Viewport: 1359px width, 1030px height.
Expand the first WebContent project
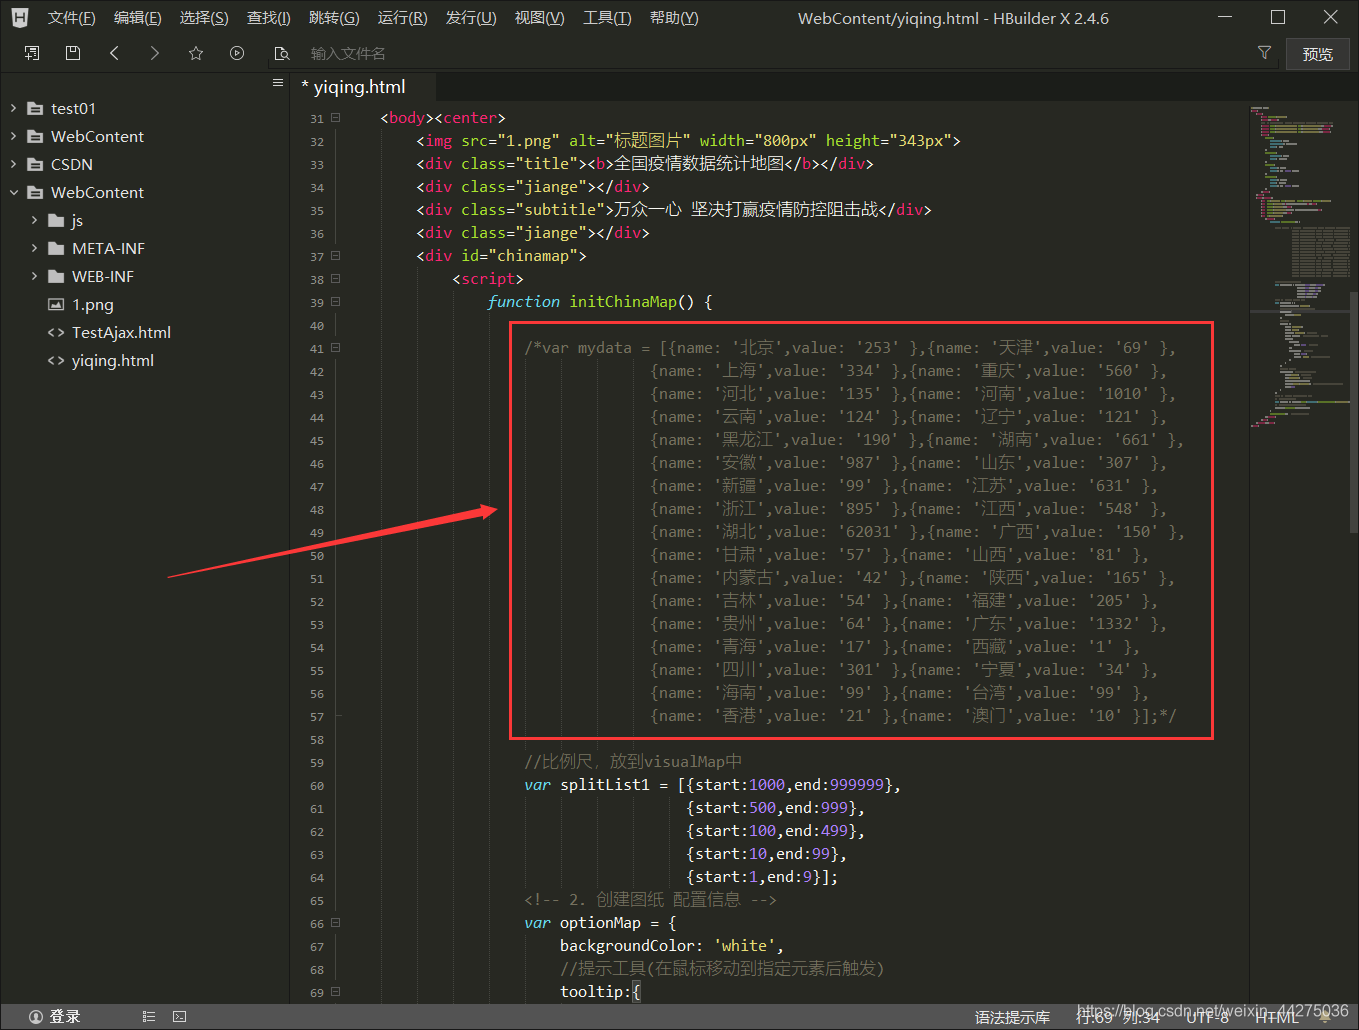pyautogui.click(x=13, y=136)
